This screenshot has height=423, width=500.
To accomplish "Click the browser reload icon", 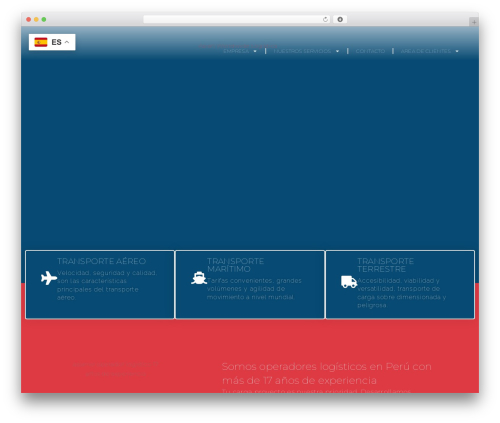I will click(325, 19).
